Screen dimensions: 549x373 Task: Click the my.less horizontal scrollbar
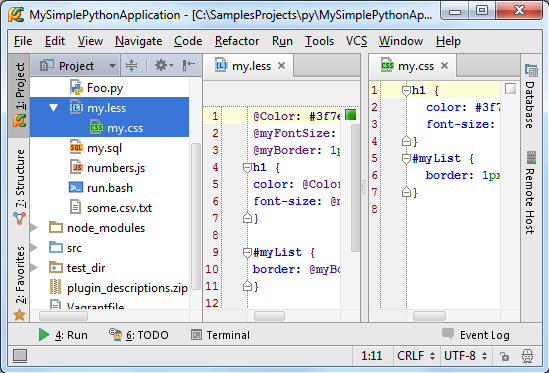click(x=269, y=316)
